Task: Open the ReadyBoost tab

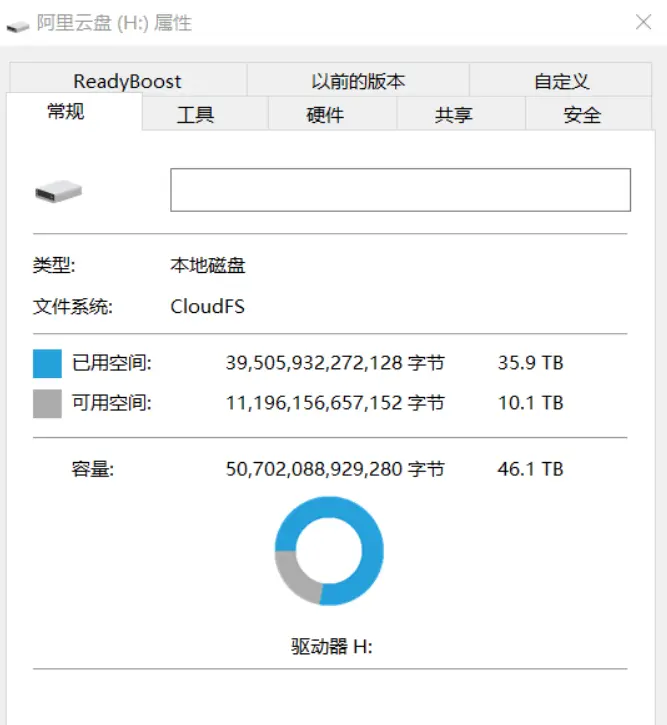Action: click(128, 80)
